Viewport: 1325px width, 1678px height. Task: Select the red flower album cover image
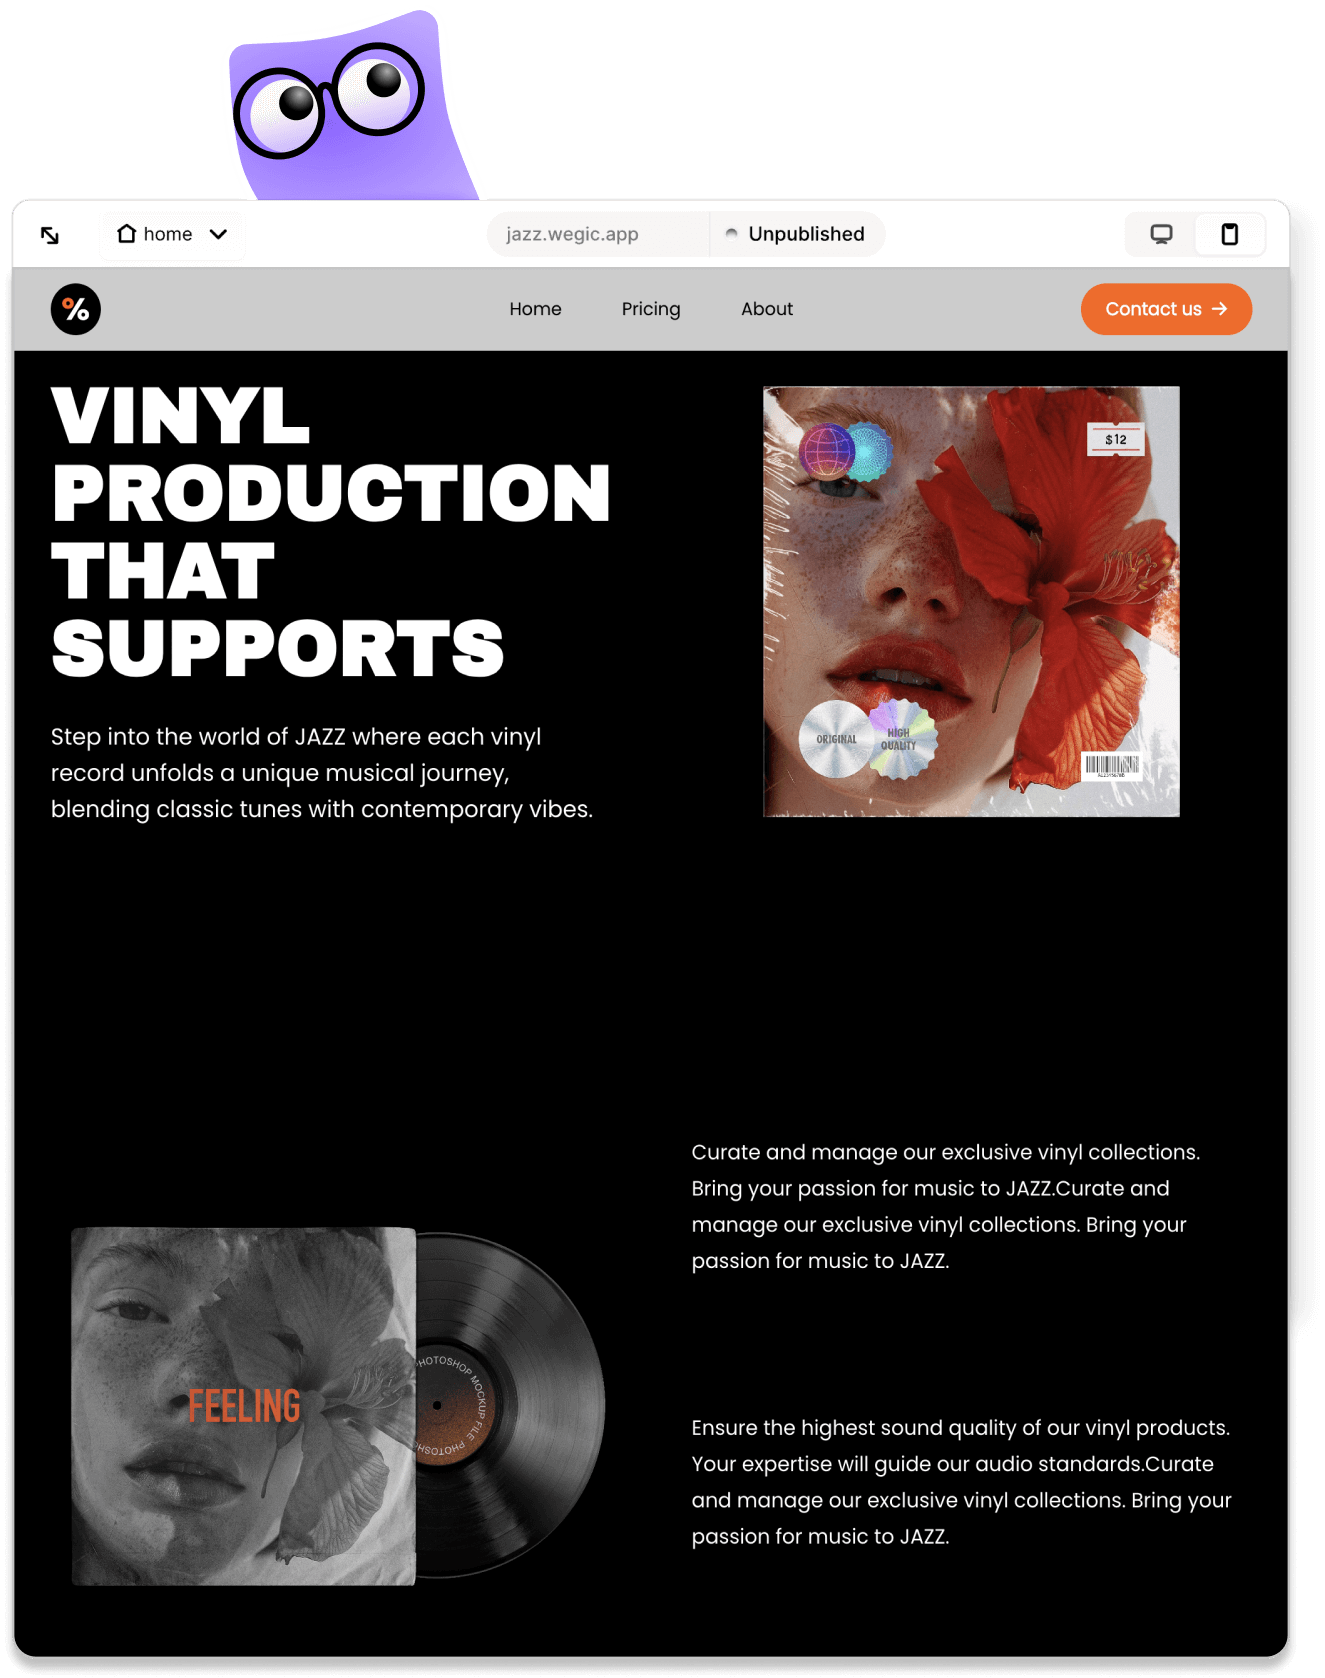point(971,602)
